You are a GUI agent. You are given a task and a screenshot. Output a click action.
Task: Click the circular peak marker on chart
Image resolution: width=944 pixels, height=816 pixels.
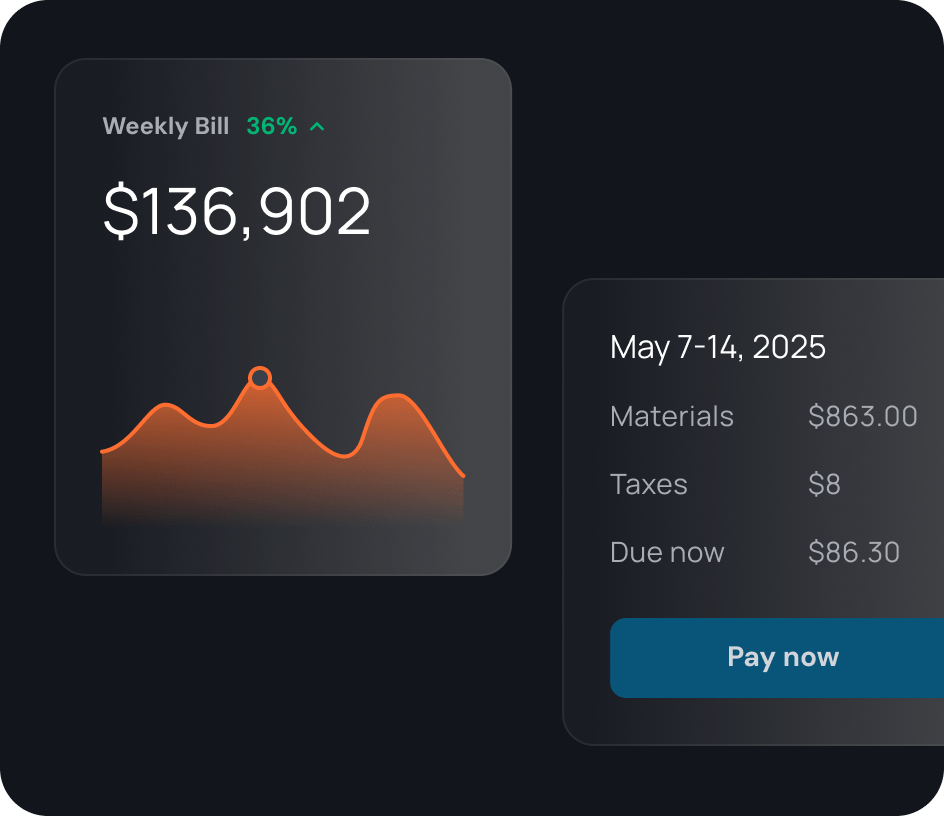[260, 378]
